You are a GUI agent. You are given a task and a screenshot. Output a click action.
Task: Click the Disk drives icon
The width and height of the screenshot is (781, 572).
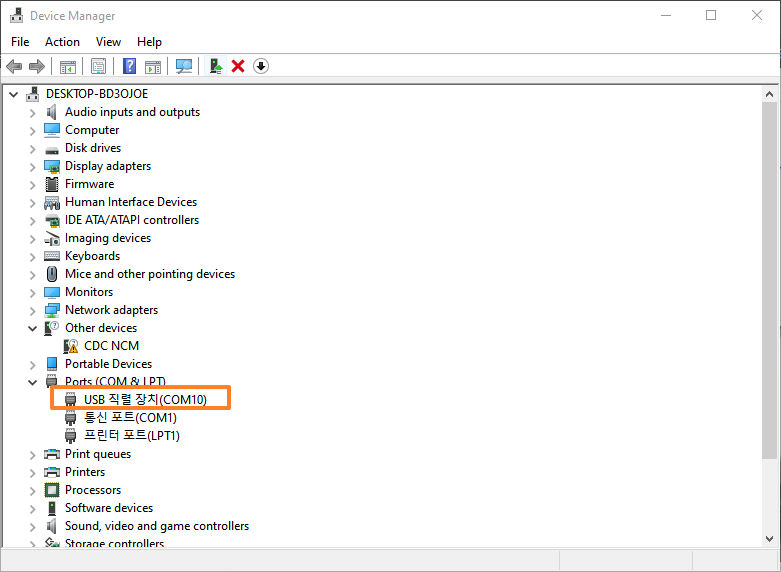[52, 149]
